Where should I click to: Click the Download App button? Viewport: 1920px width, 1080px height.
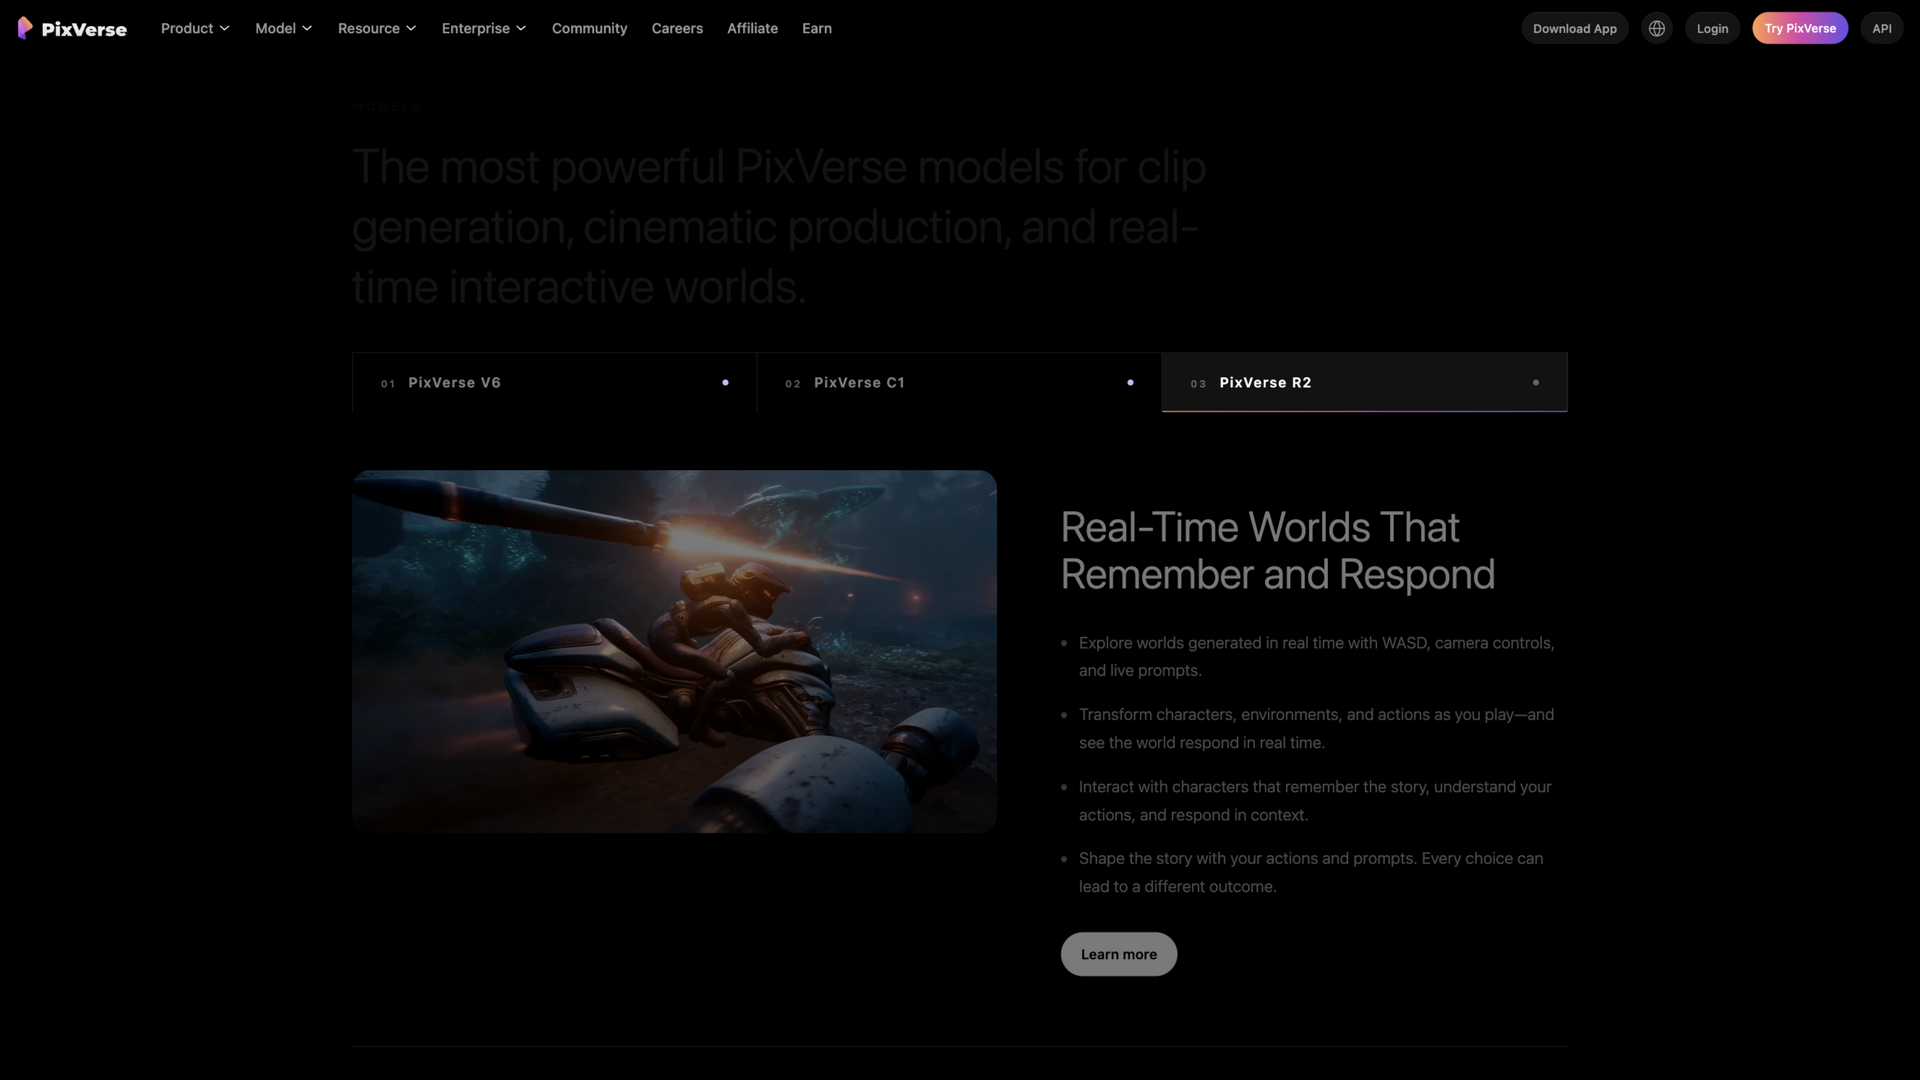coord(1575,28)
